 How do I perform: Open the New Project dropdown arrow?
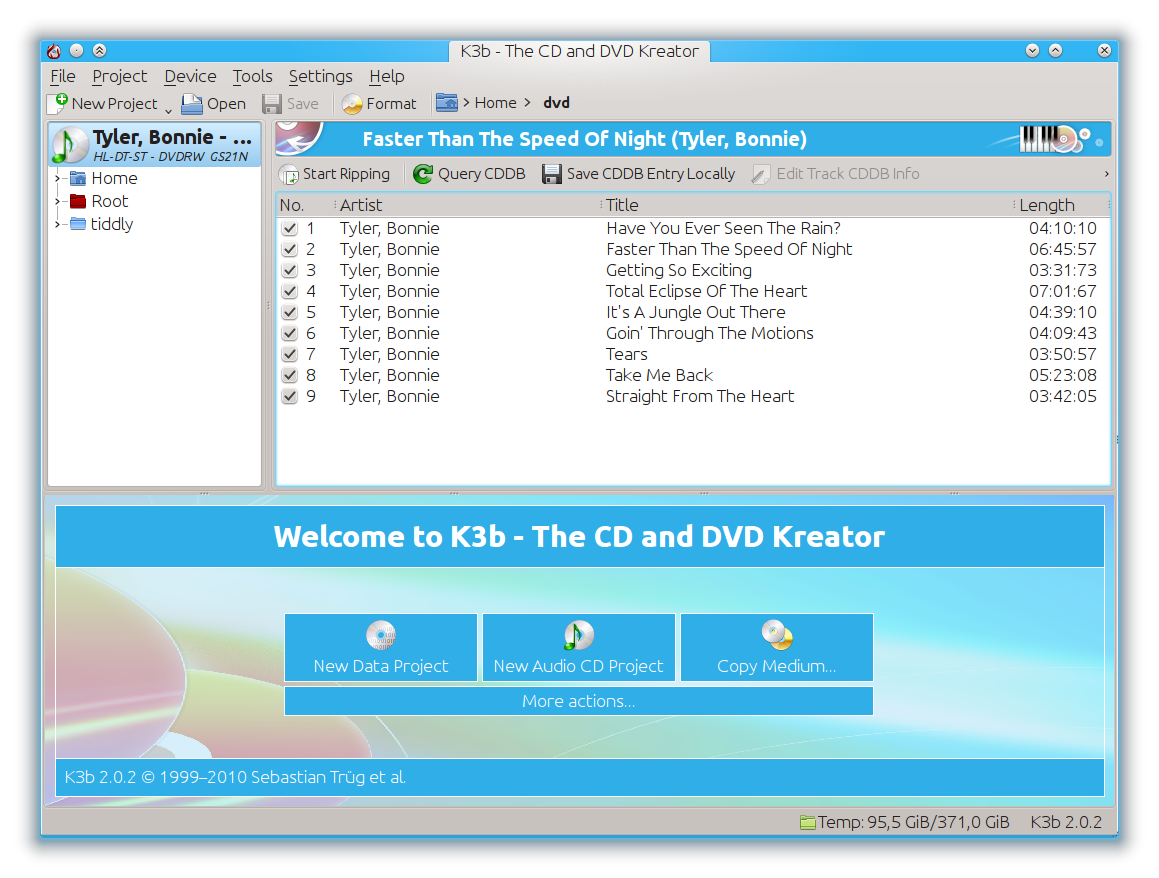(168, 110)
